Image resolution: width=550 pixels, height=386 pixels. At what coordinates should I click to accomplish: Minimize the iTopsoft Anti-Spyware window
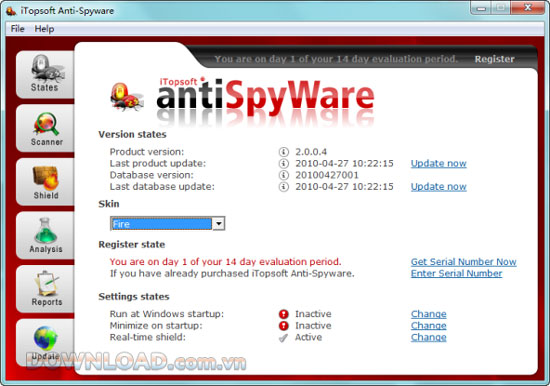coord(481,8)
